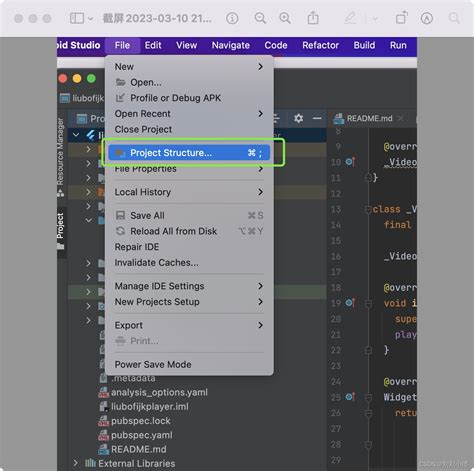Zoom in using Preview toolbar
Image resolution: width=474 pixels, height=471 pixels.
tap(285, 18)
